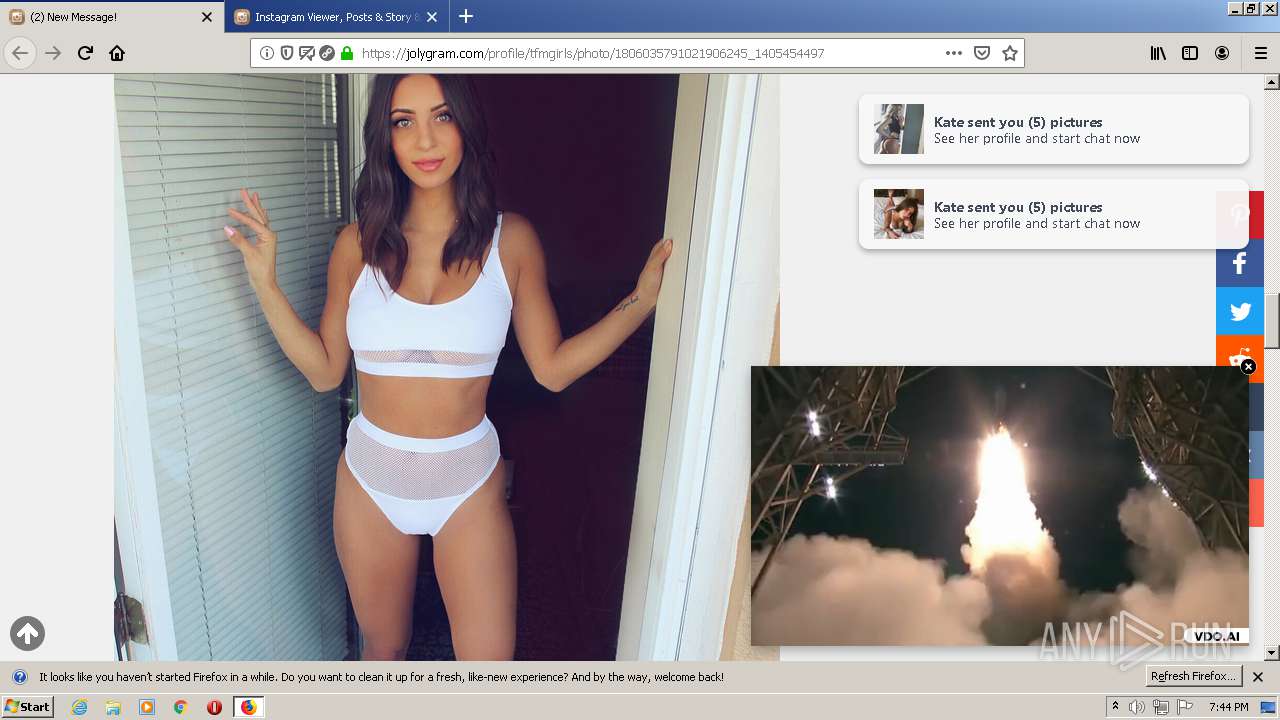Share on Facebook

pos(1240,263)
